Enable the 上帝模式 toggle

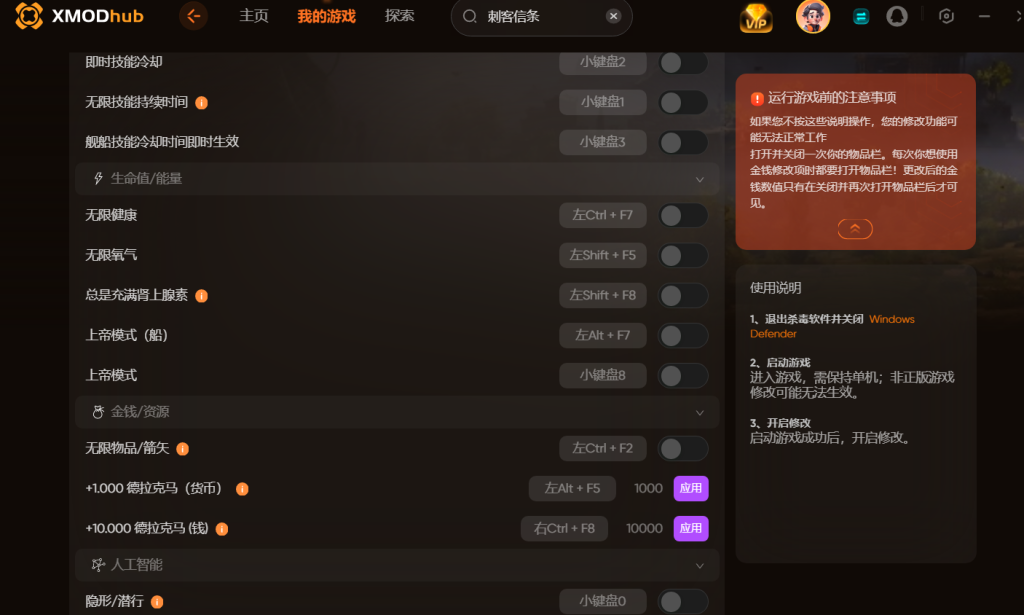point(682,375)
